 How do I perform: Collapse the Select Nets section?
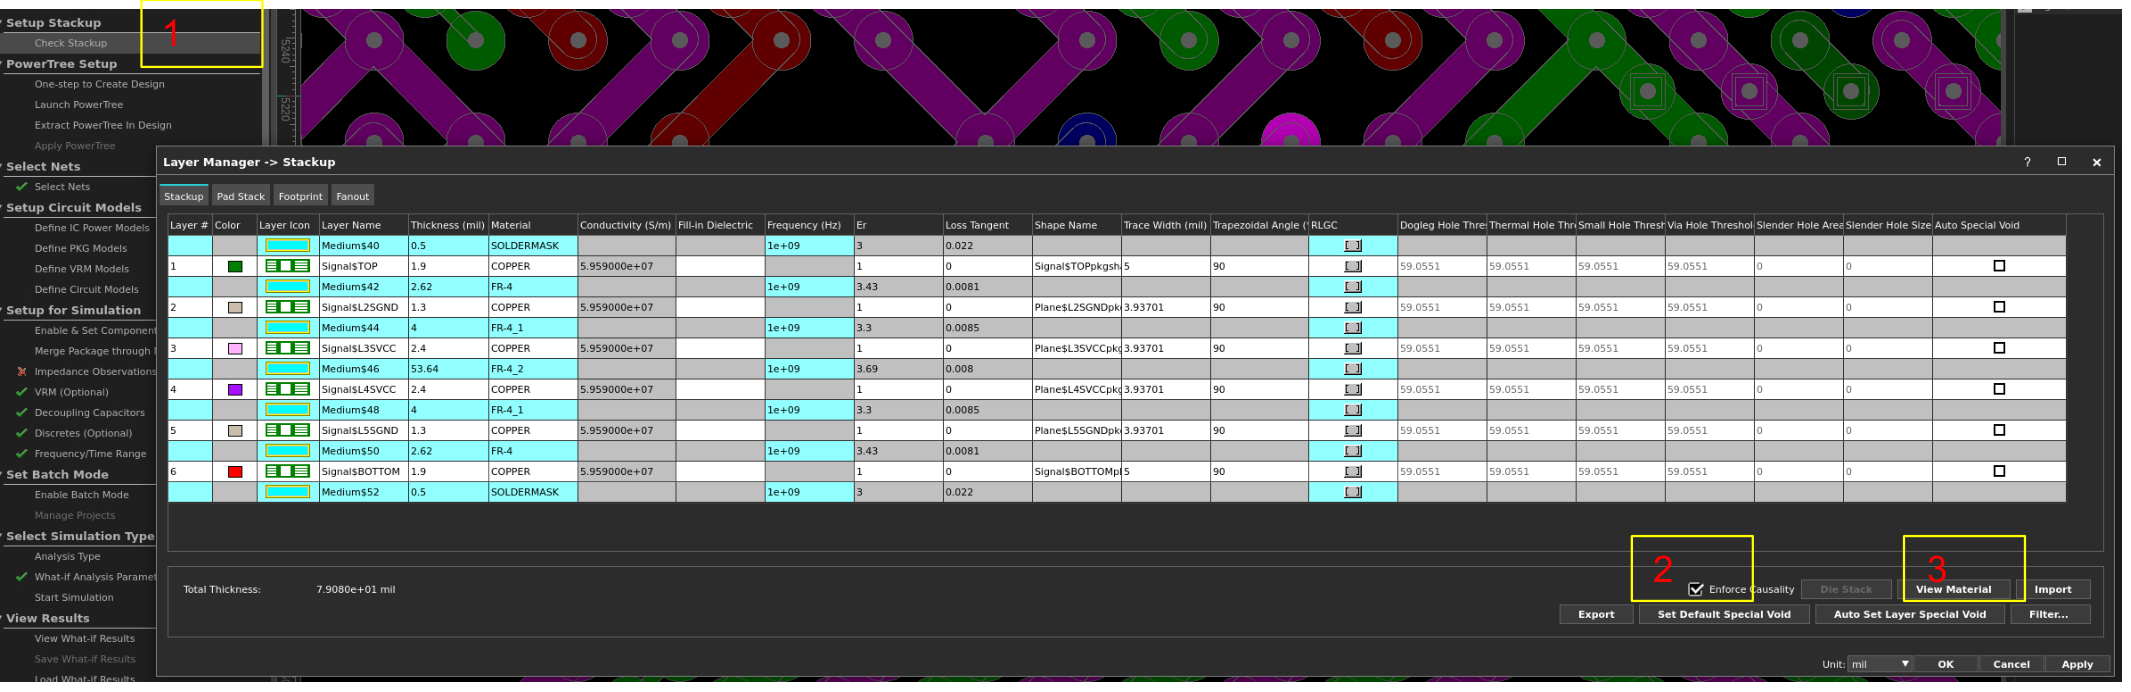pos(2,166)
